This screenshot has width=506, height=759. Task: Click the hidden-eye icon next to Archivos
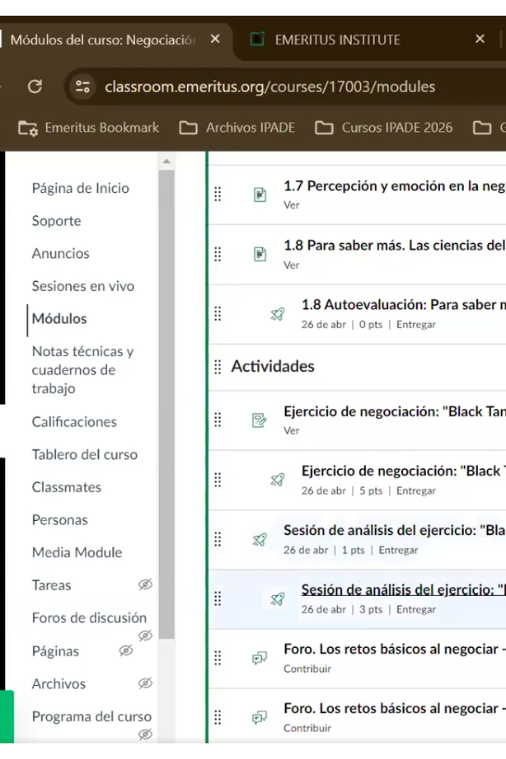(x=145, y=683)
